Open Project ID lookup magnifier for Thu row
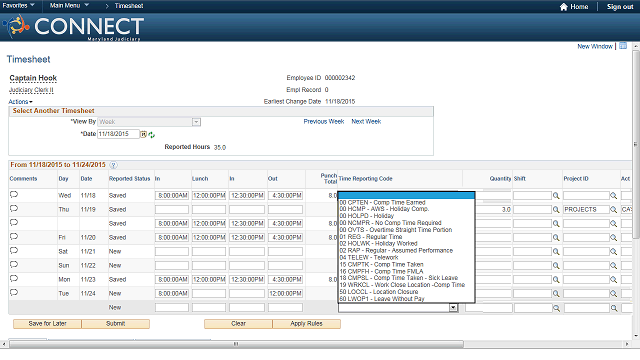 click(613, 210)
